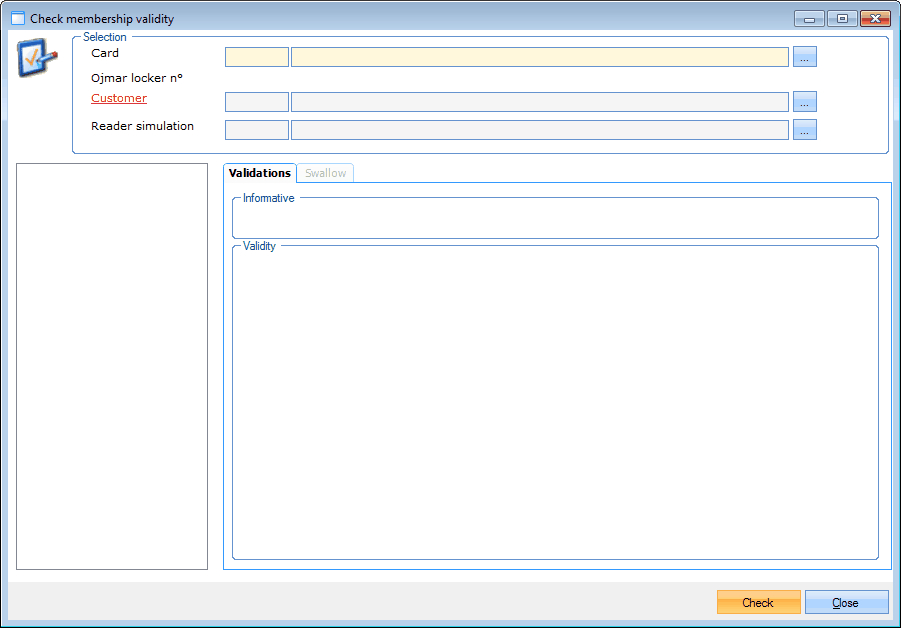Click the window icon in the title bar
The height and width of the screenshot is (628, 901).
pyautogui.click(x=17, y=19)
